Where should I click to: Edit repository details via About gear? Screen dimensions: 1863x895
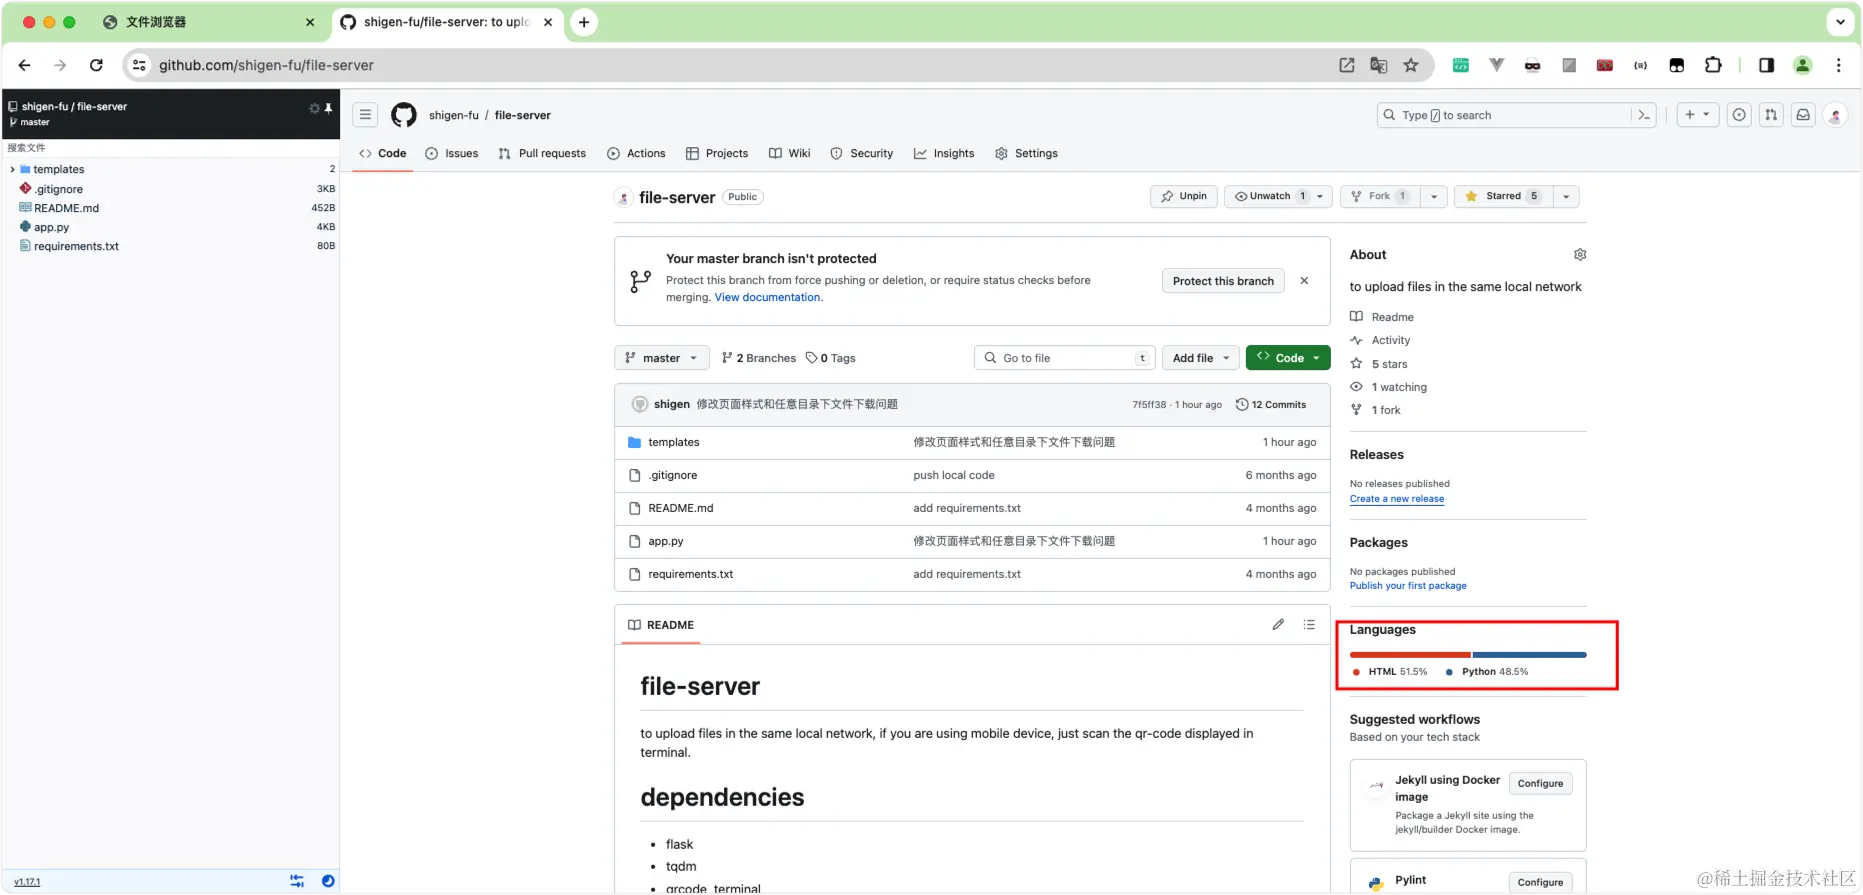[1580, 255]
